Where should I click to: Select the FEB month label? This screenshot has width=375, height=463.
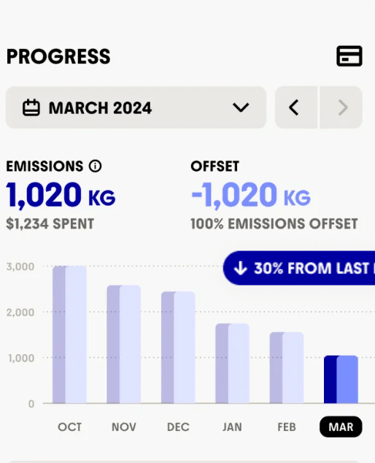[287, 427]
